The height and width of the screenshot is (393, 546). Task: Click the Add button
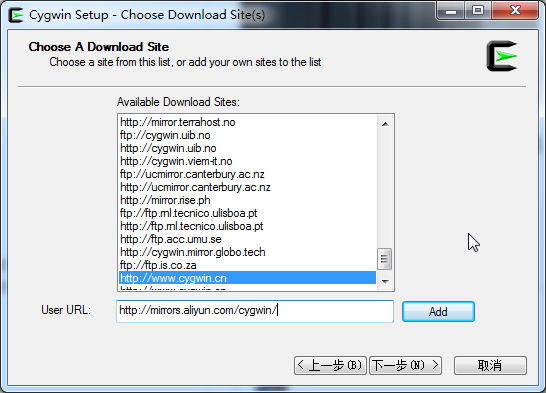438,311
